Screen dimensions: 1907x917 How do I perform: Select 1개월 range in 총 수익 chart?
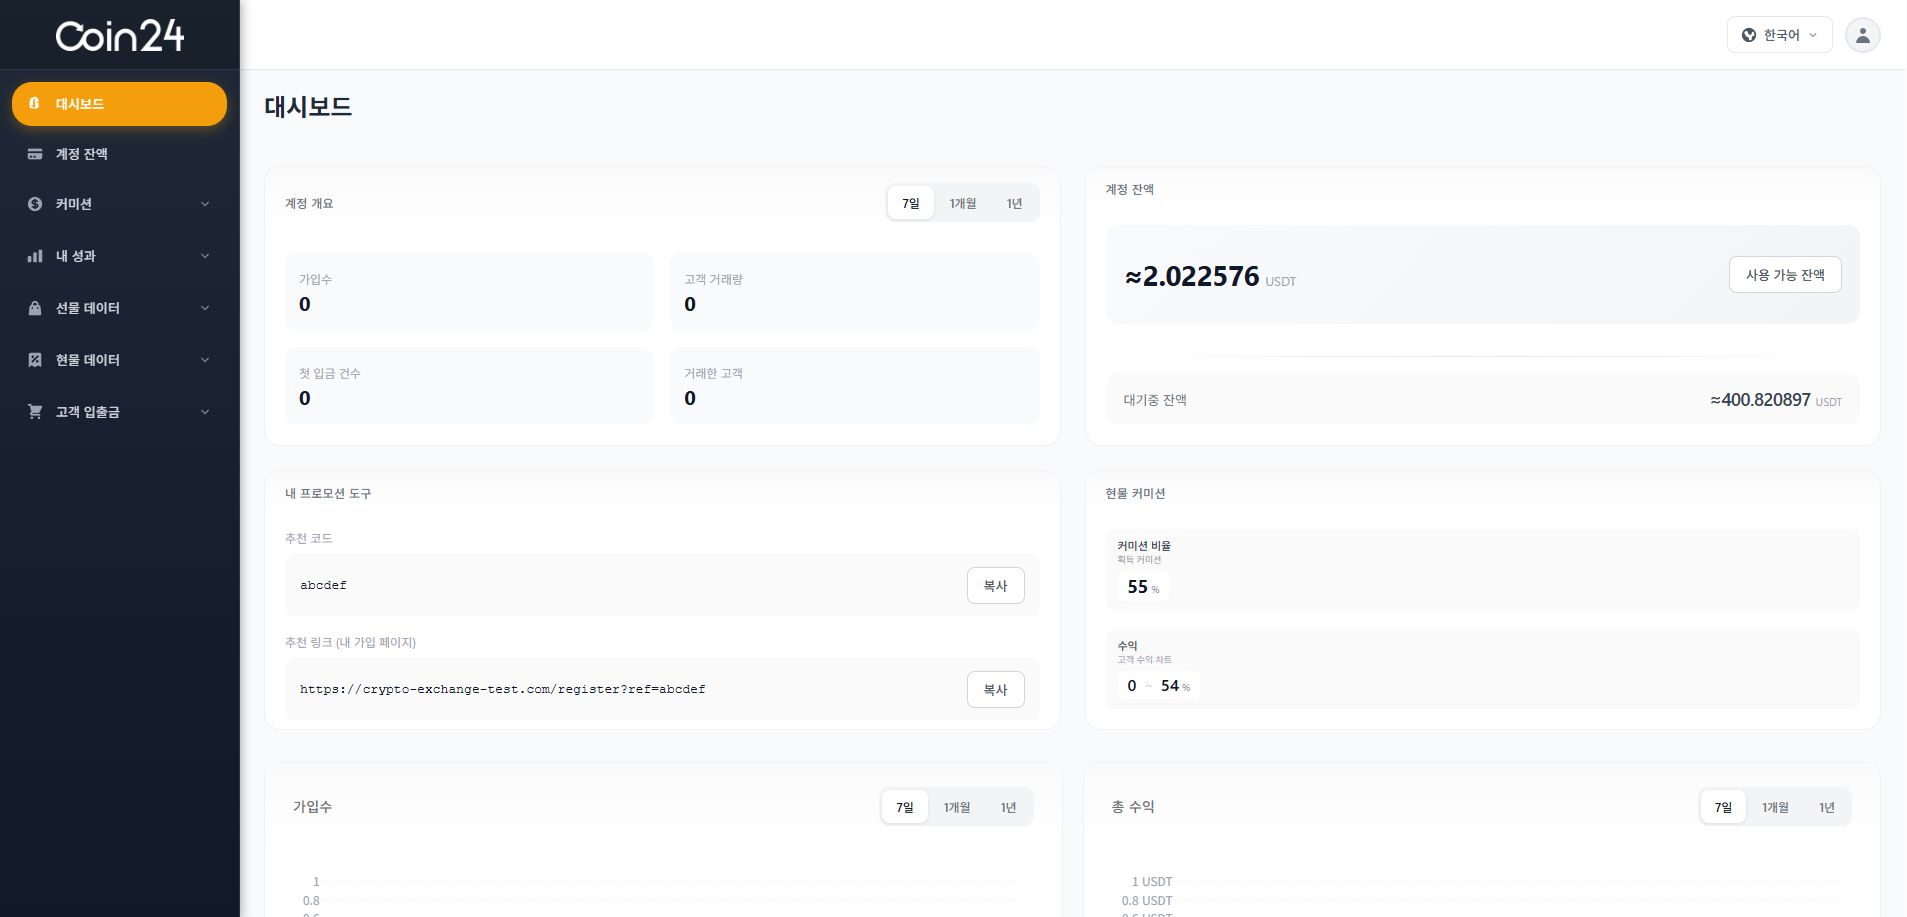[x=1775, y=808]
